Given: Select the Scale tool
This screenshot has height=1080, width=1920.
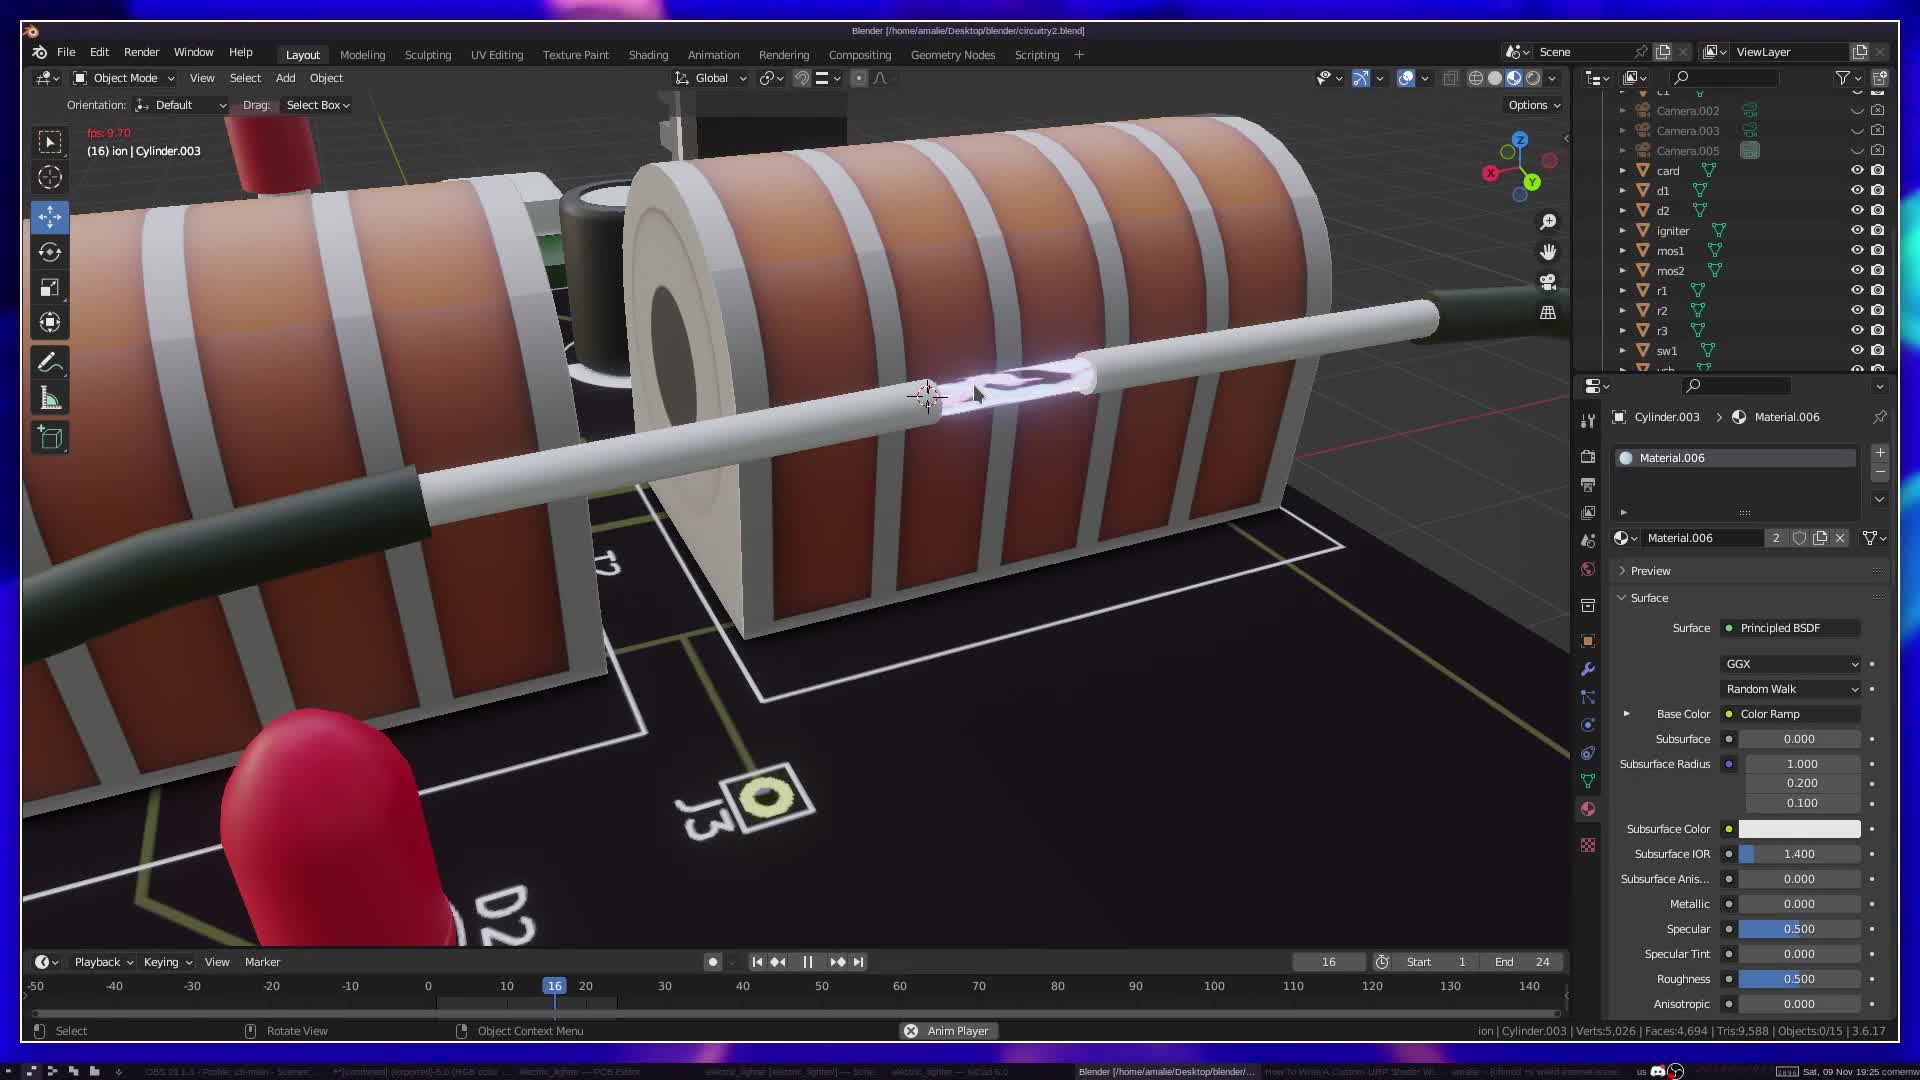Looking at the screenshot, I should point(50,288).
